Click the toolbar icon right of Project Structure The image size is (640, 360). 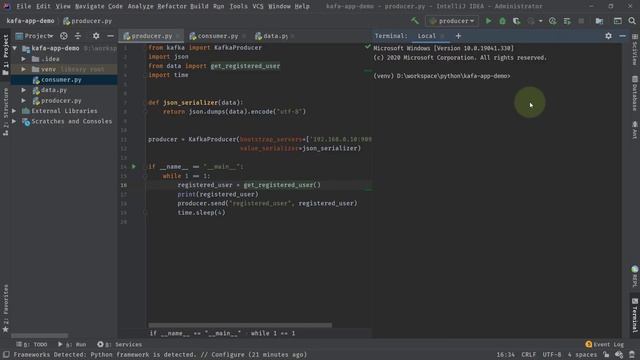618,21
